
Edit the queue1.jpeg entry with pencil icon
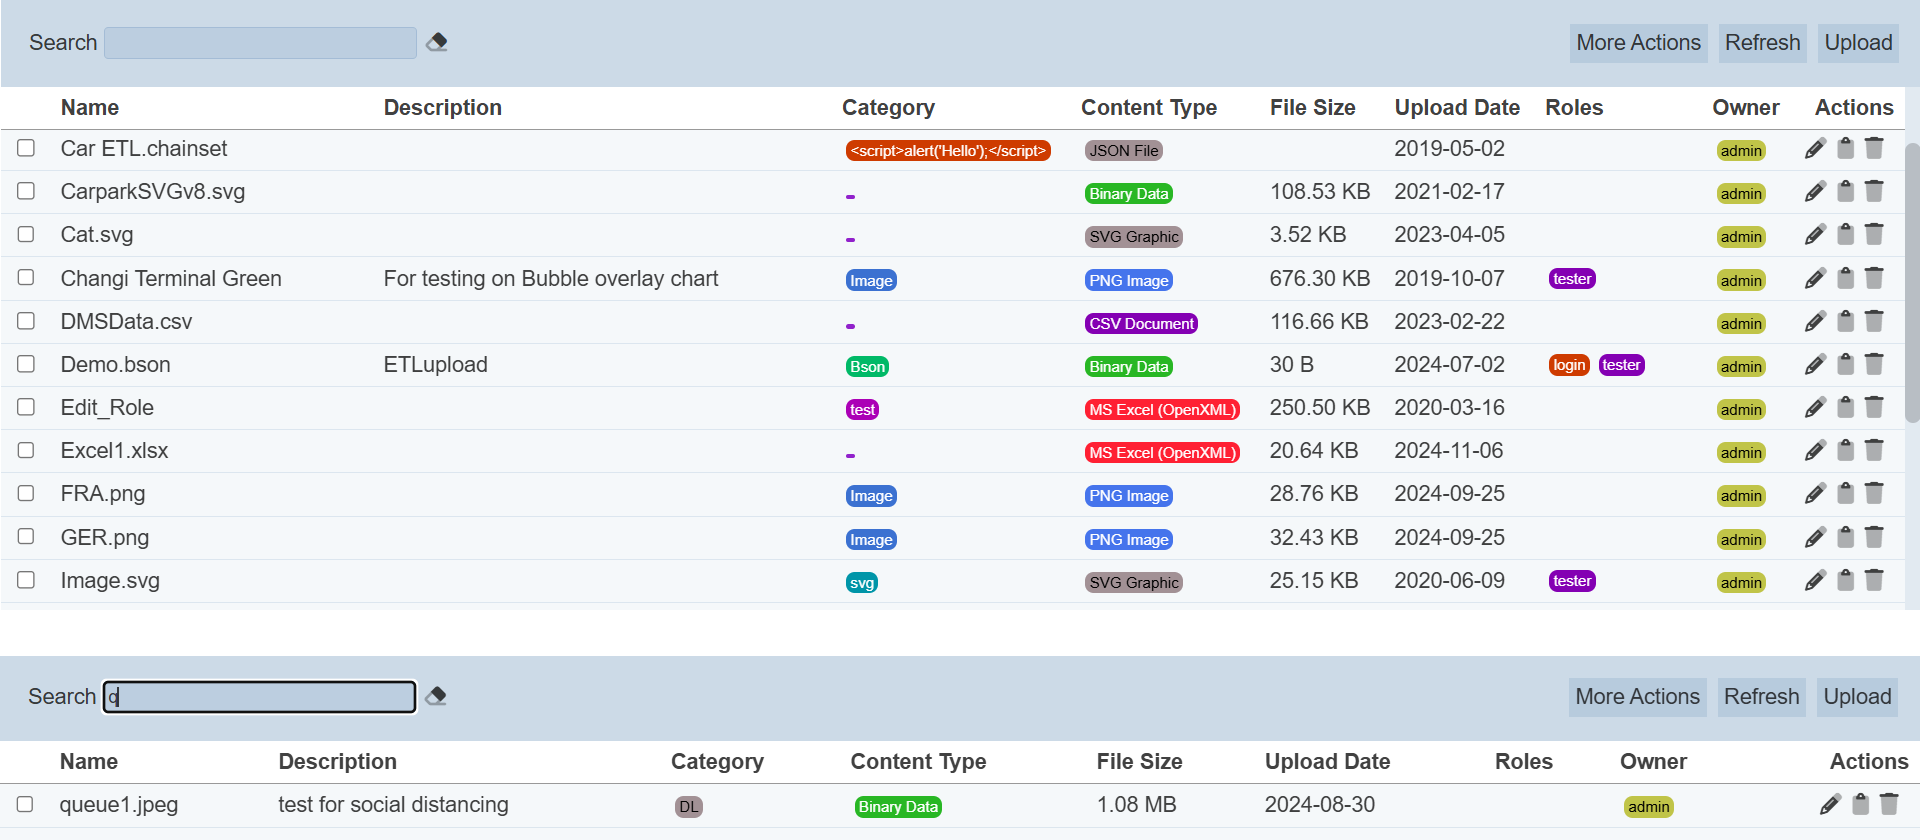click(1830, 805)
